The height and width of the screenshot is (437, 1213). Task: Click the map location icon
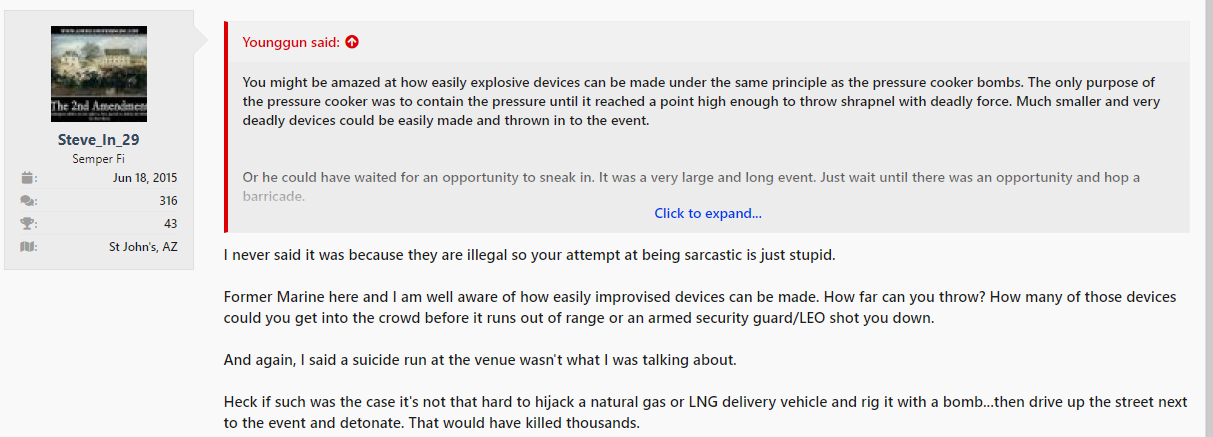coord(28,247)
